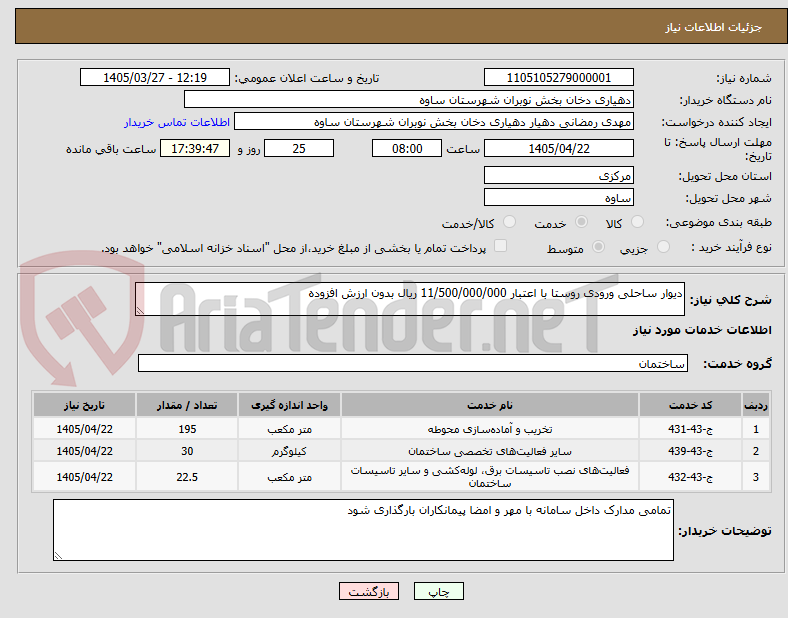788x618 pixels.
Task: Click the تاریخ نیاز column header
Action: (x=84, y=405)
